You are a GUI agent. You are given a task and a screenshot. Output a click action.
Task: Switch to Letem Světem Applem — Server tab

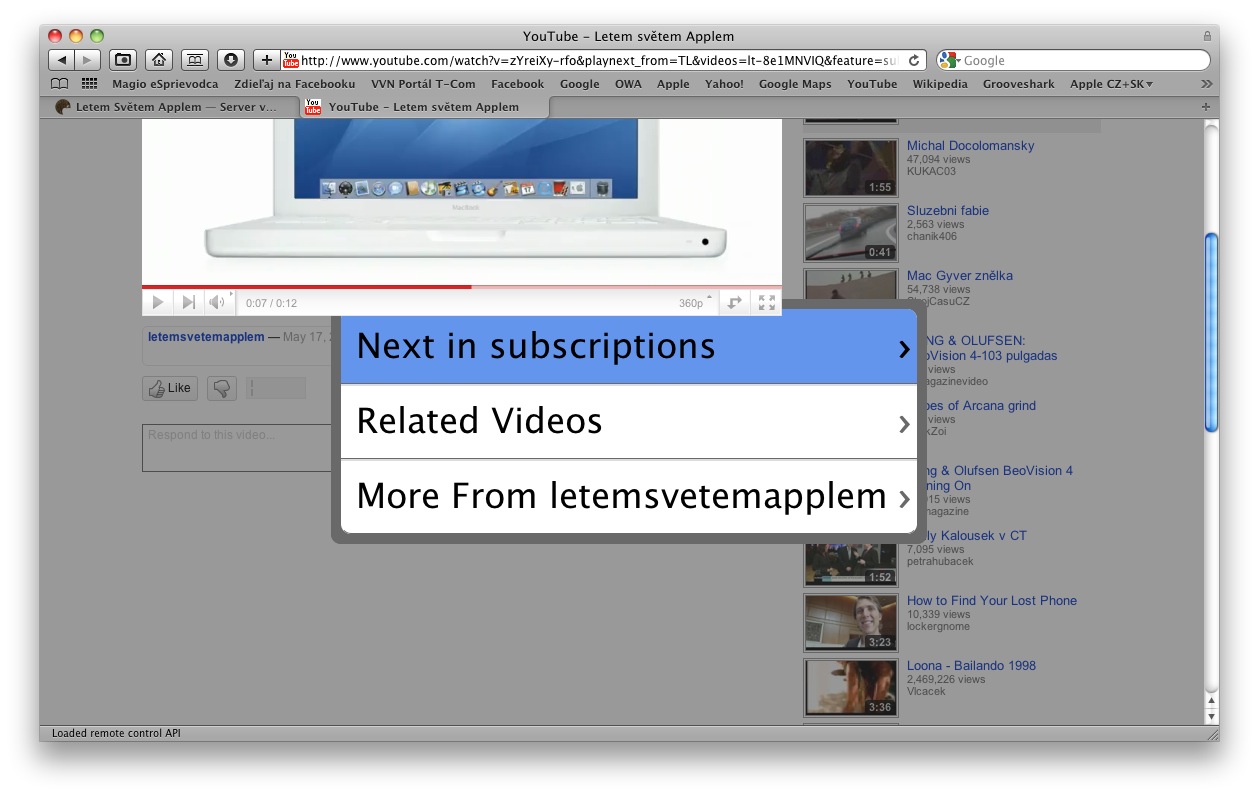(x=172, y=107)
